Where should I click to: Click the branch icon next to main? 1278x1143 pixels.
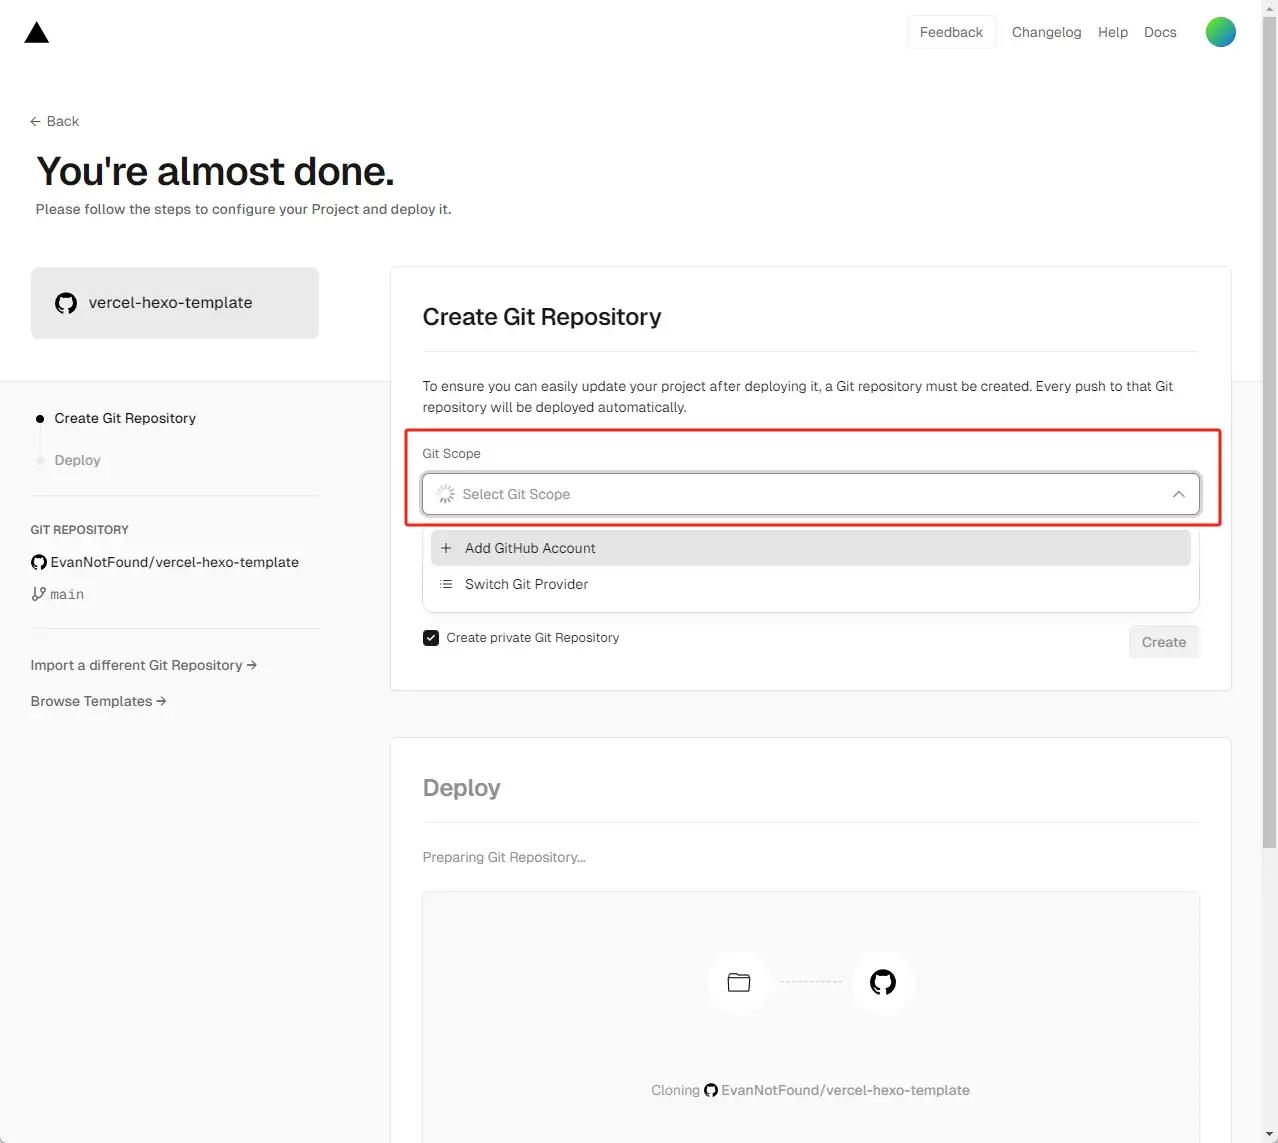(x=38, y=594)
